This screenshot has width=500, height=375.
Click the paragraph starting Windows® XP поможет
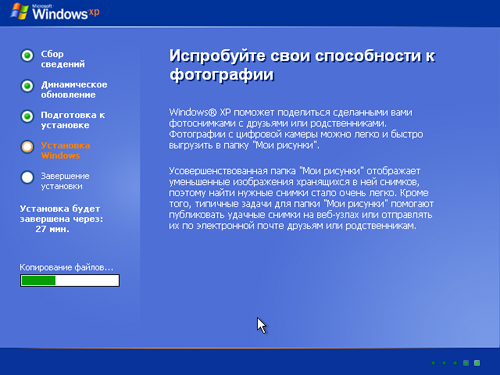coord(296,129)
